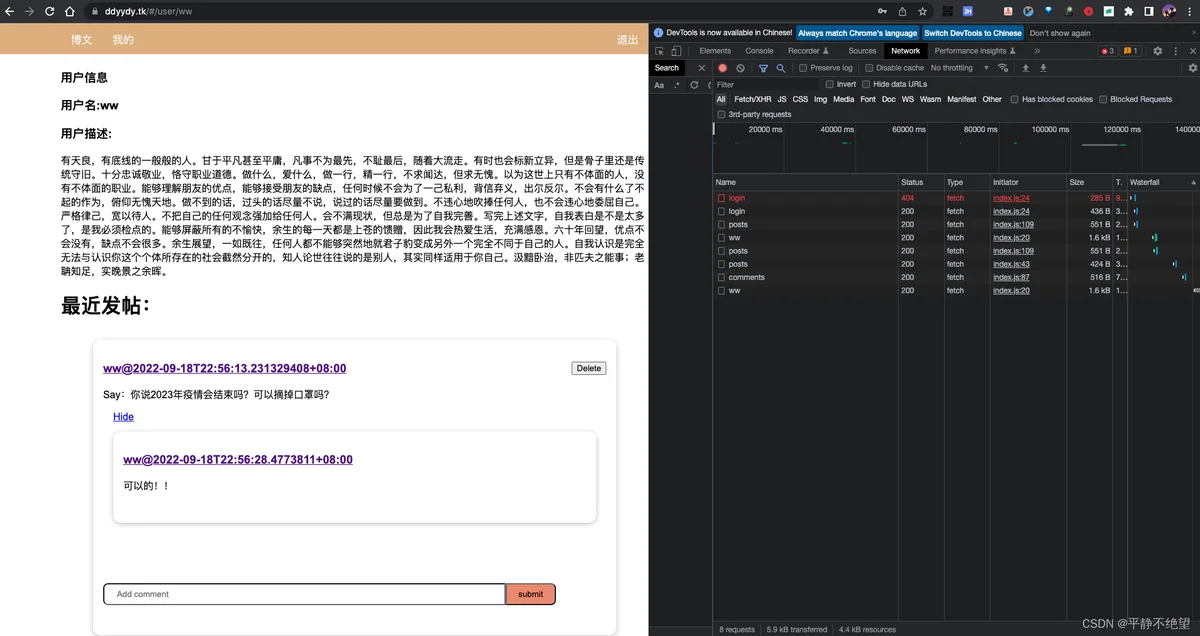The image size is (1200, 636).
Task: Toggle match case Aa in search
Action: (x=659, y=85)
